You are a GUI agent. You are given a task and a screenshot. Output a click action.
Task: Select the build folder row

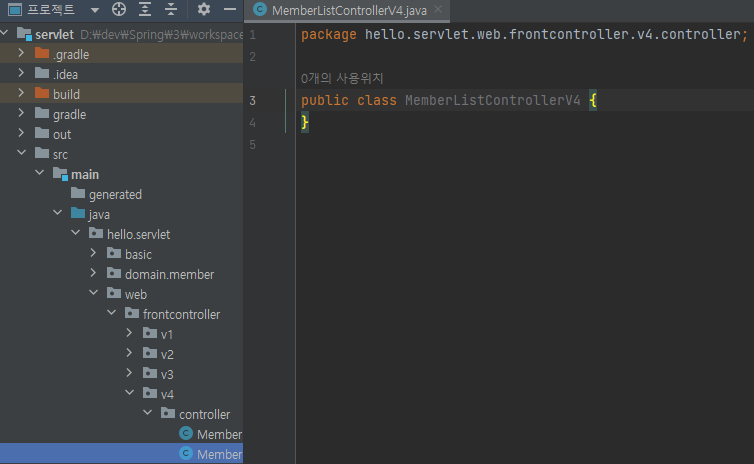coord(121,94)
